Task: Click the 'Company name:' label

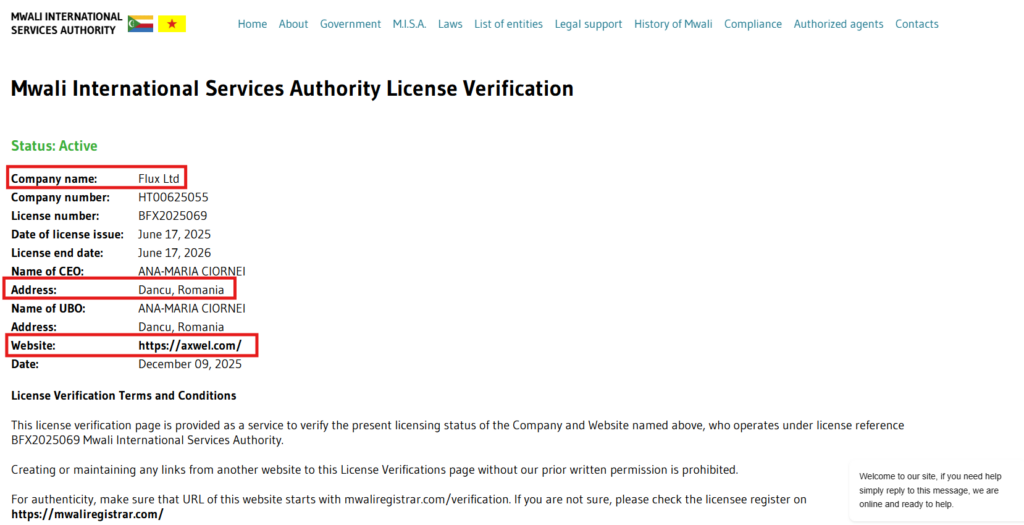Action: 54,178
